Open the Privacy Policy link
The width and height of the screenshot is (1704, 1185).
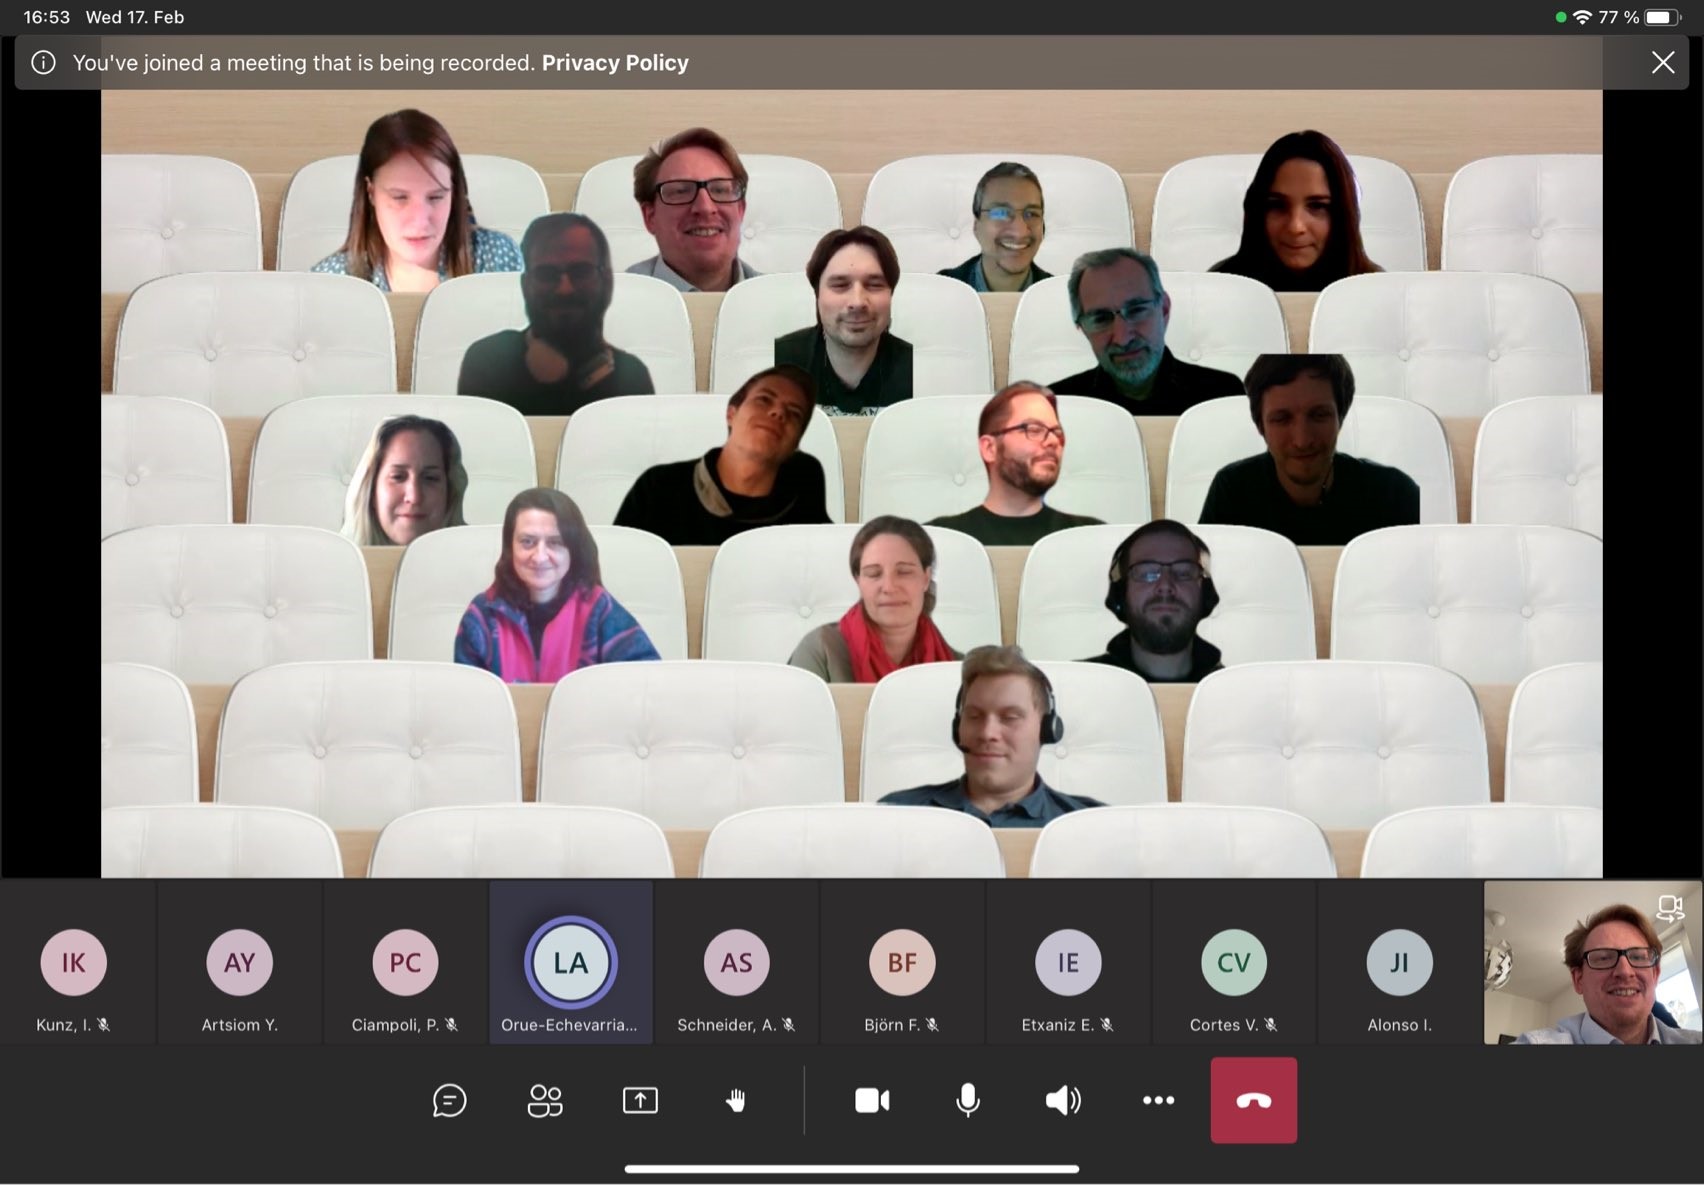[x=615, y=62]
